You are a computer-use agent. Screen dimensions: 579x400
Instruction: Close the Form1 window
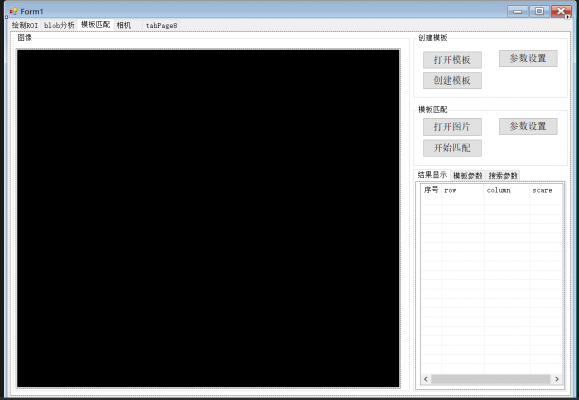561,11
